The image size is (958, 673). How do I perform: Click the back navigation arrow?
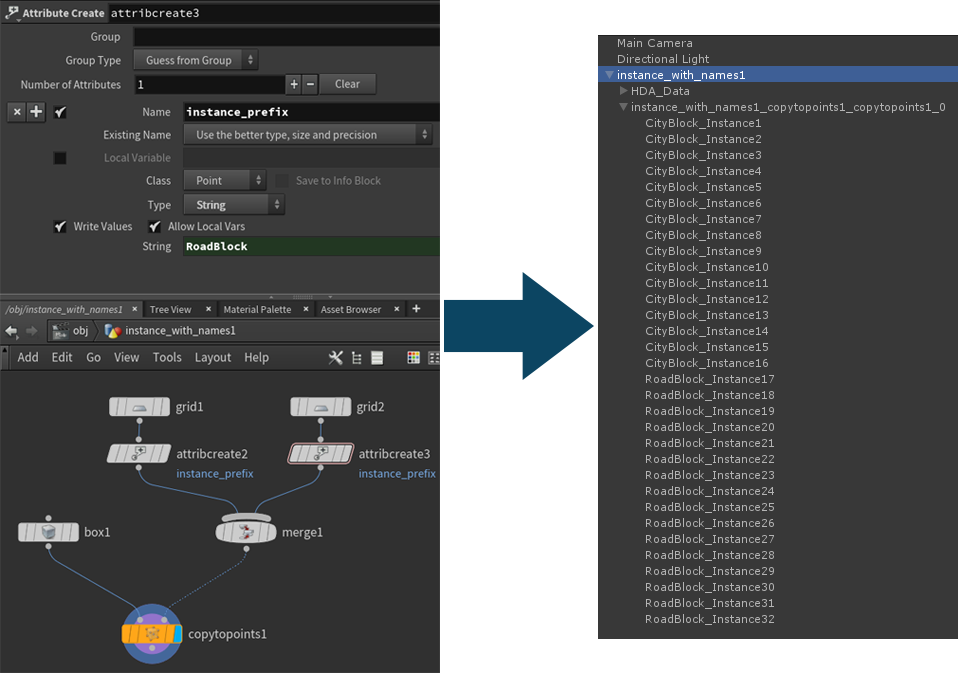coord(12,331)
